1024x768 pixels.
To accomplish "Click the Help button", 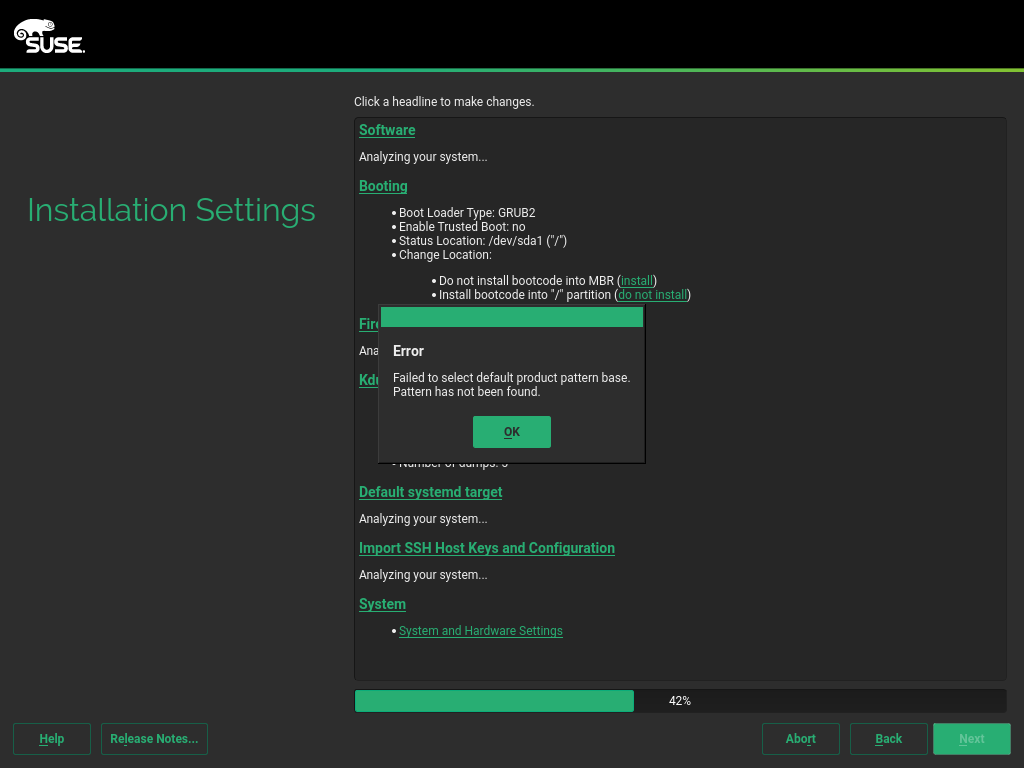I will click(52, 739).
